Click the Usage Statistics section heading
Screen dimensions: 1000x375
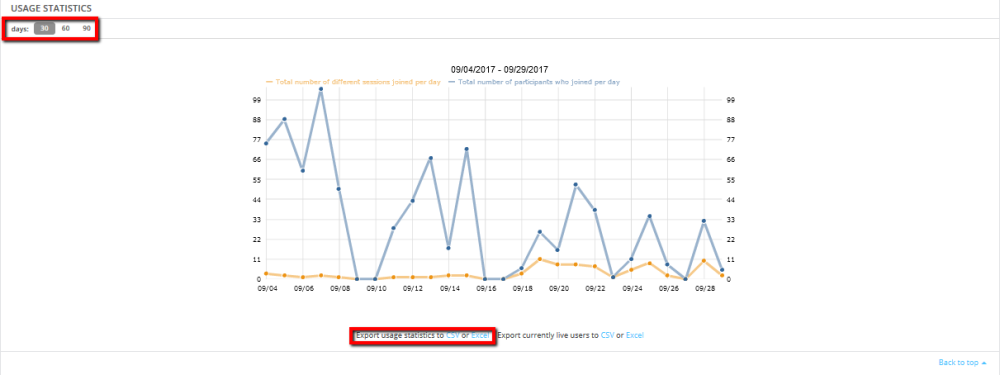coord(51,8)
